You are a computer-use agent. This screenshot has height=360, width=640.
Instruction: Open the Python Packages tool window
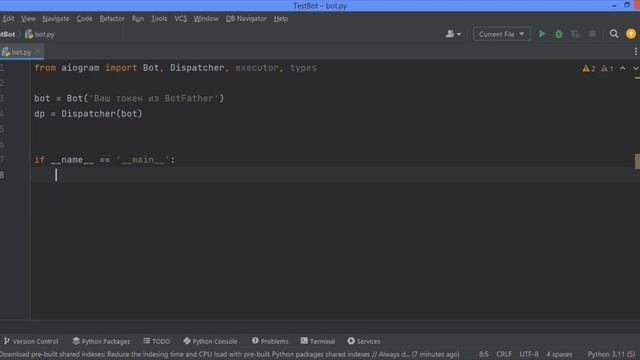click(101, 341)
